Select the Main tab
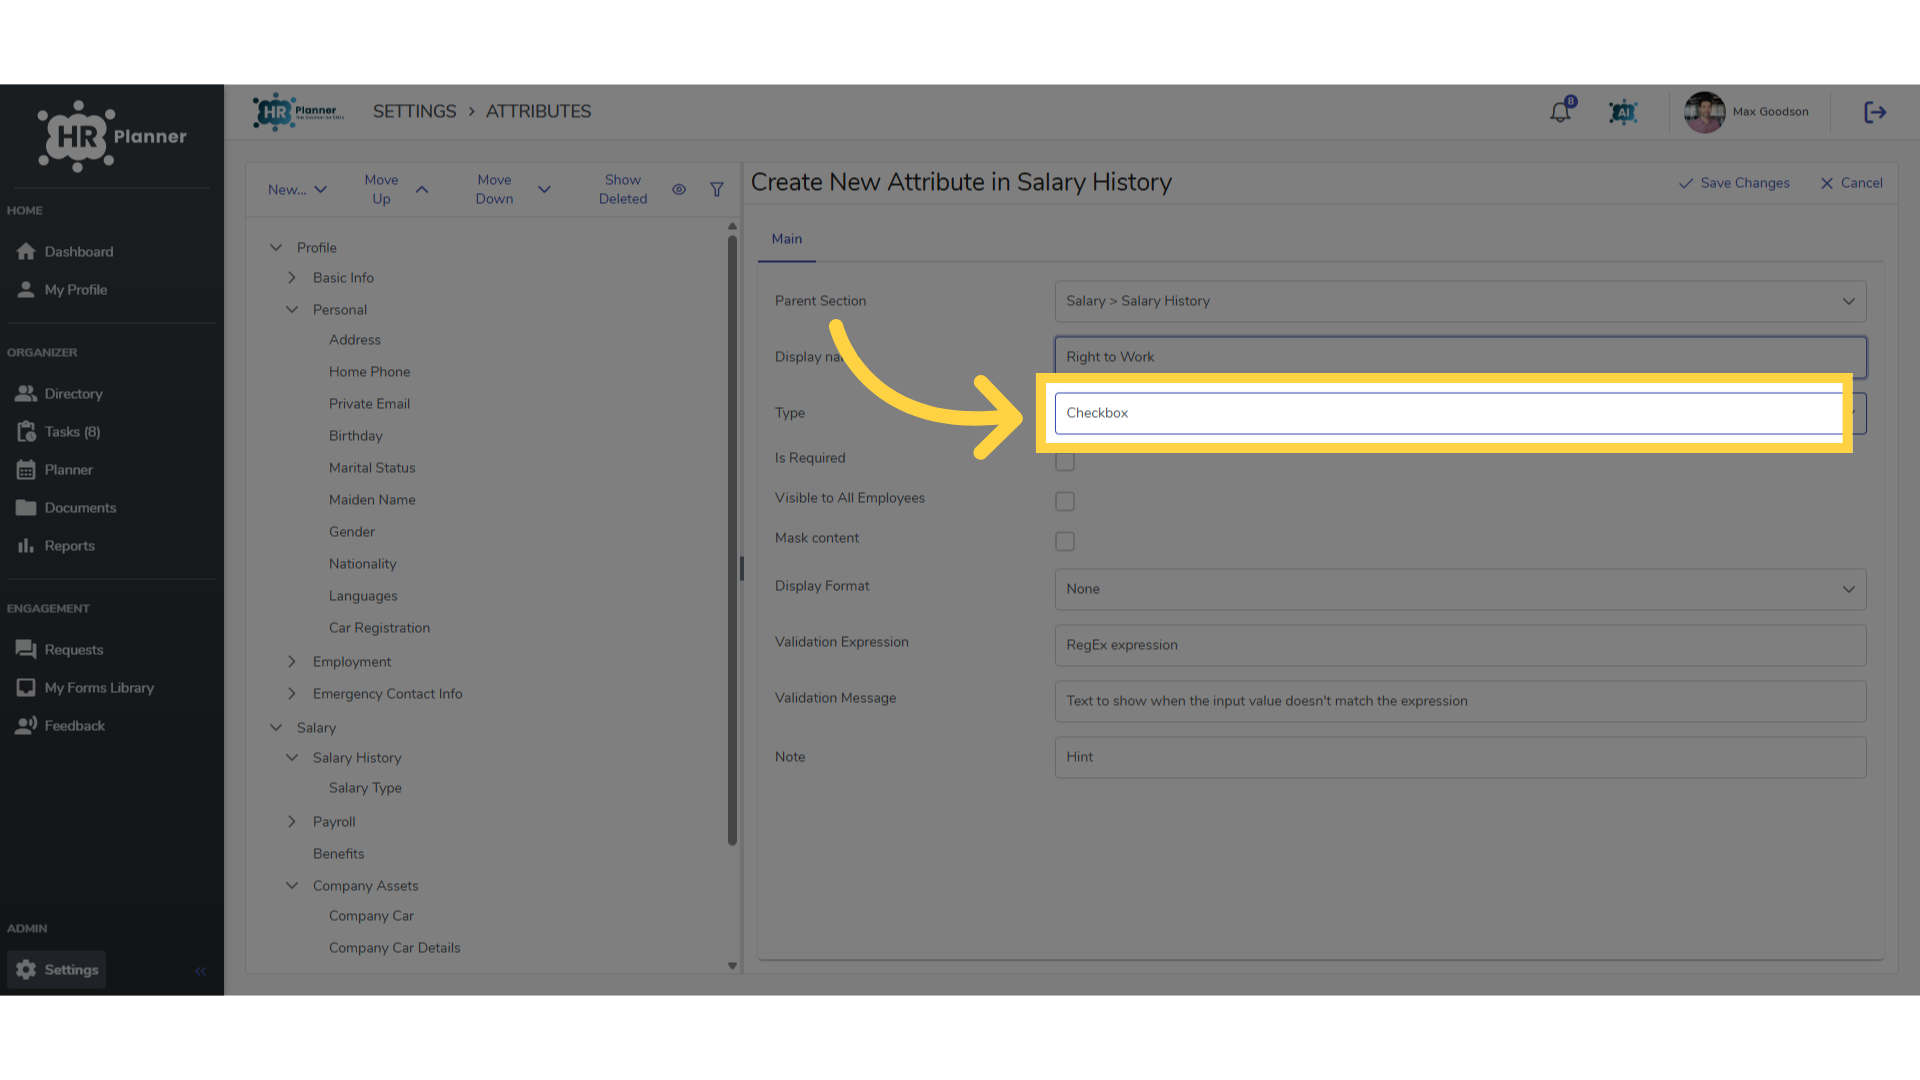1920x1080 pixels. (x=787, y=239)
